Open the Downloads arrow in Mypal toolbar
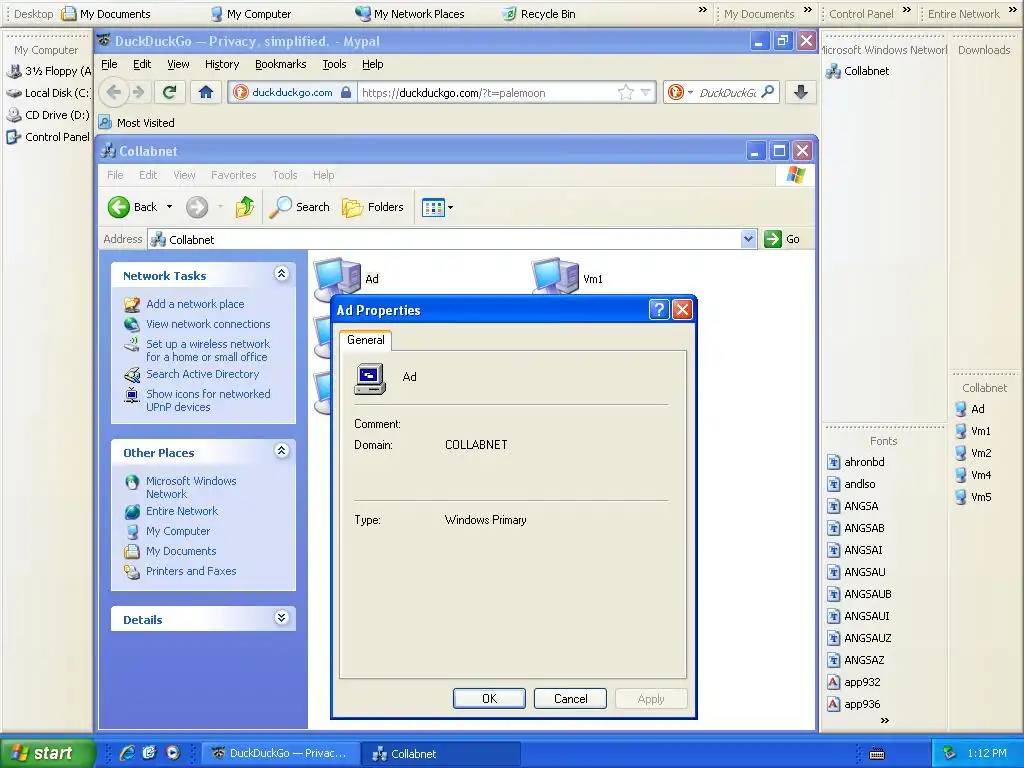This screenshot has height=768, width=1024. 801,92
